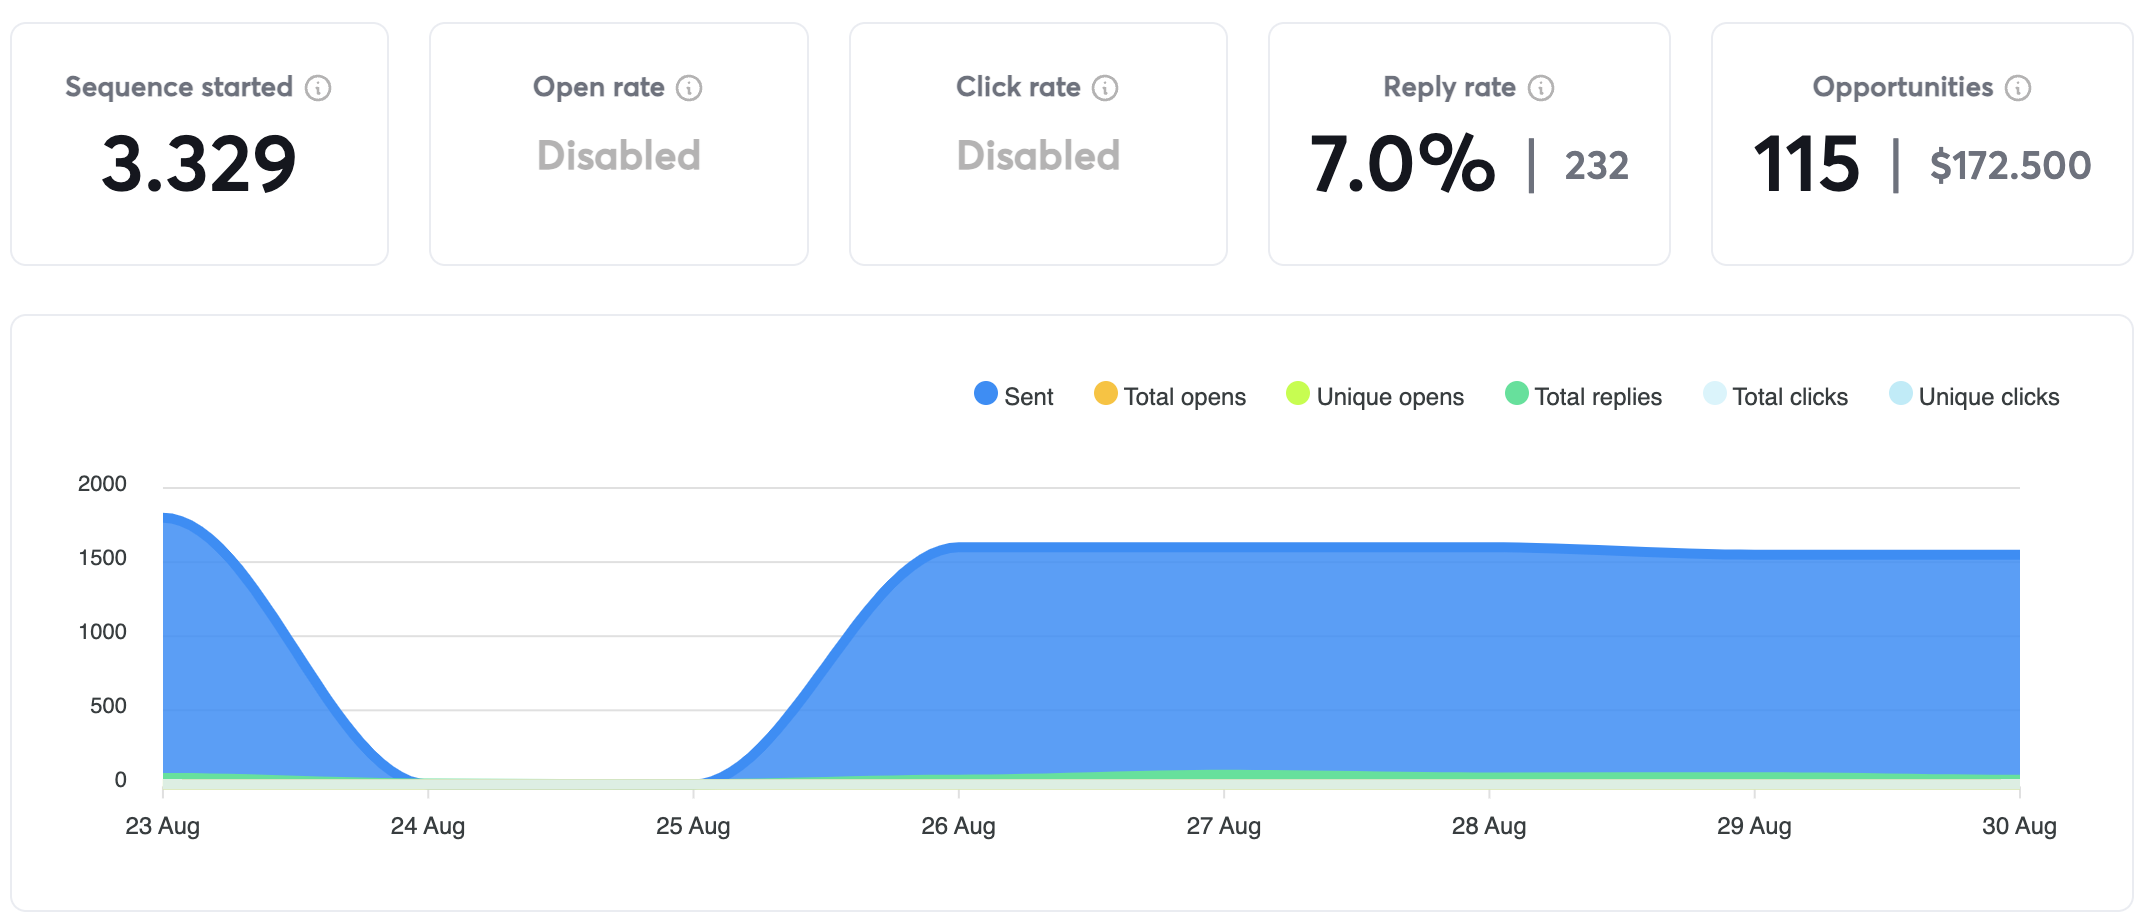Click the Reply rate info icon
The width and height of the screenshot is (2142, 918).
pyautogui.click(x=1541, y=88)
